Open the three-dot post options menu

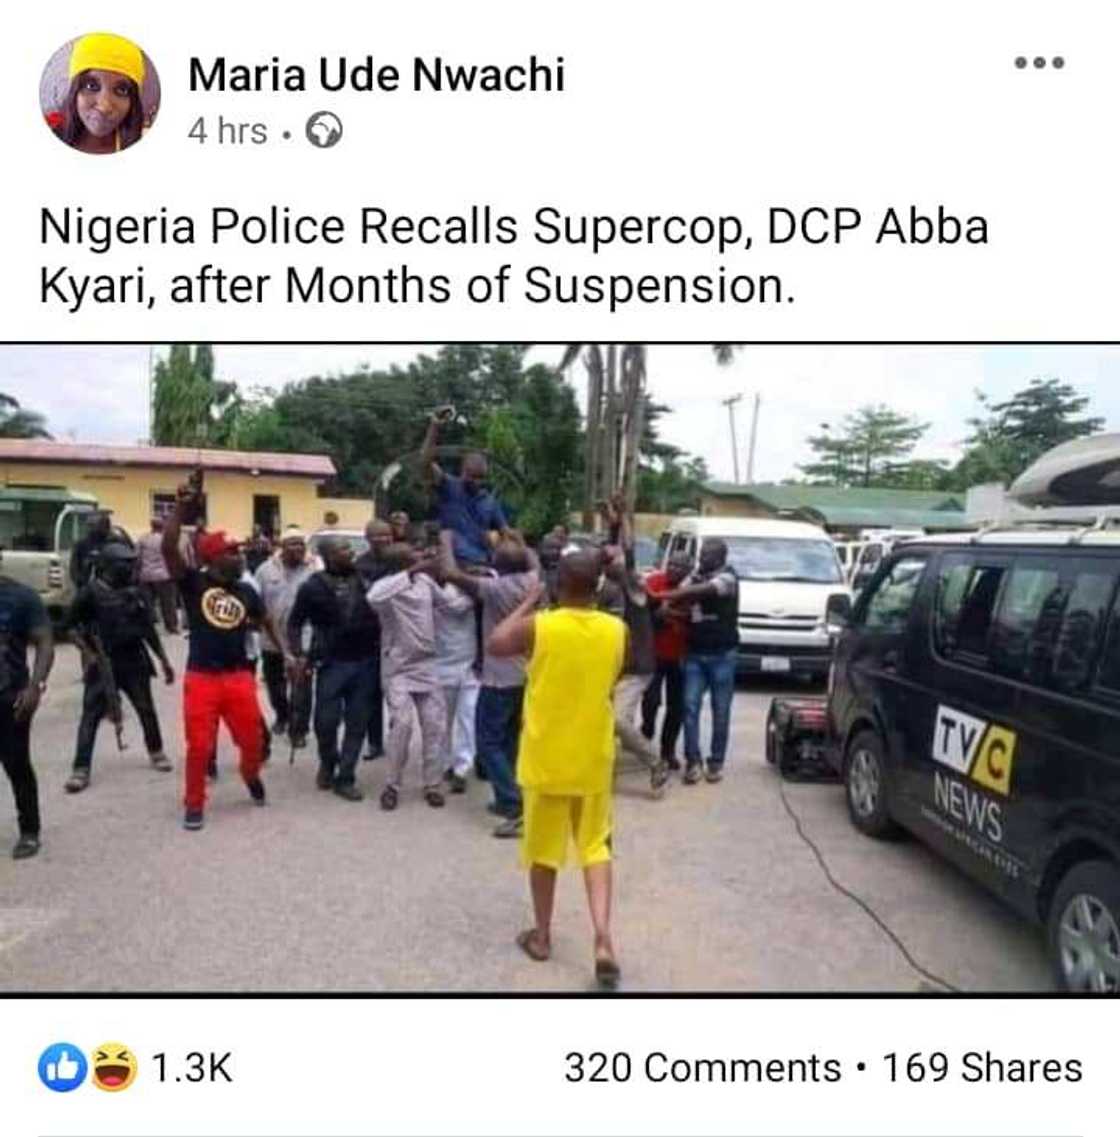pyautogui.click(x=1039, y=63)
